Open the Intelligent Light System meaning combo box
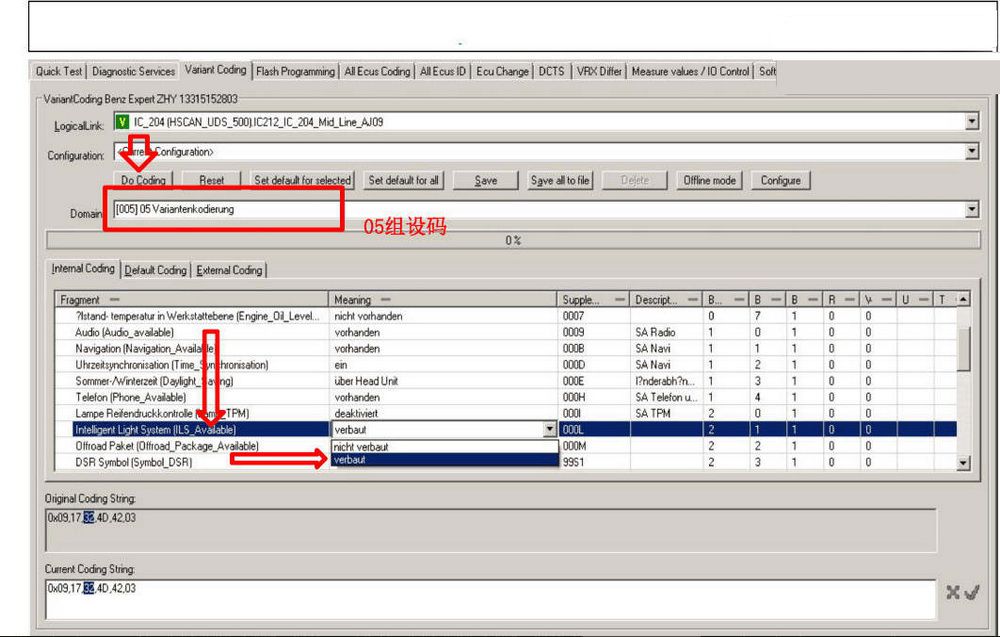1000x637 pixels. tap(548, 429)
